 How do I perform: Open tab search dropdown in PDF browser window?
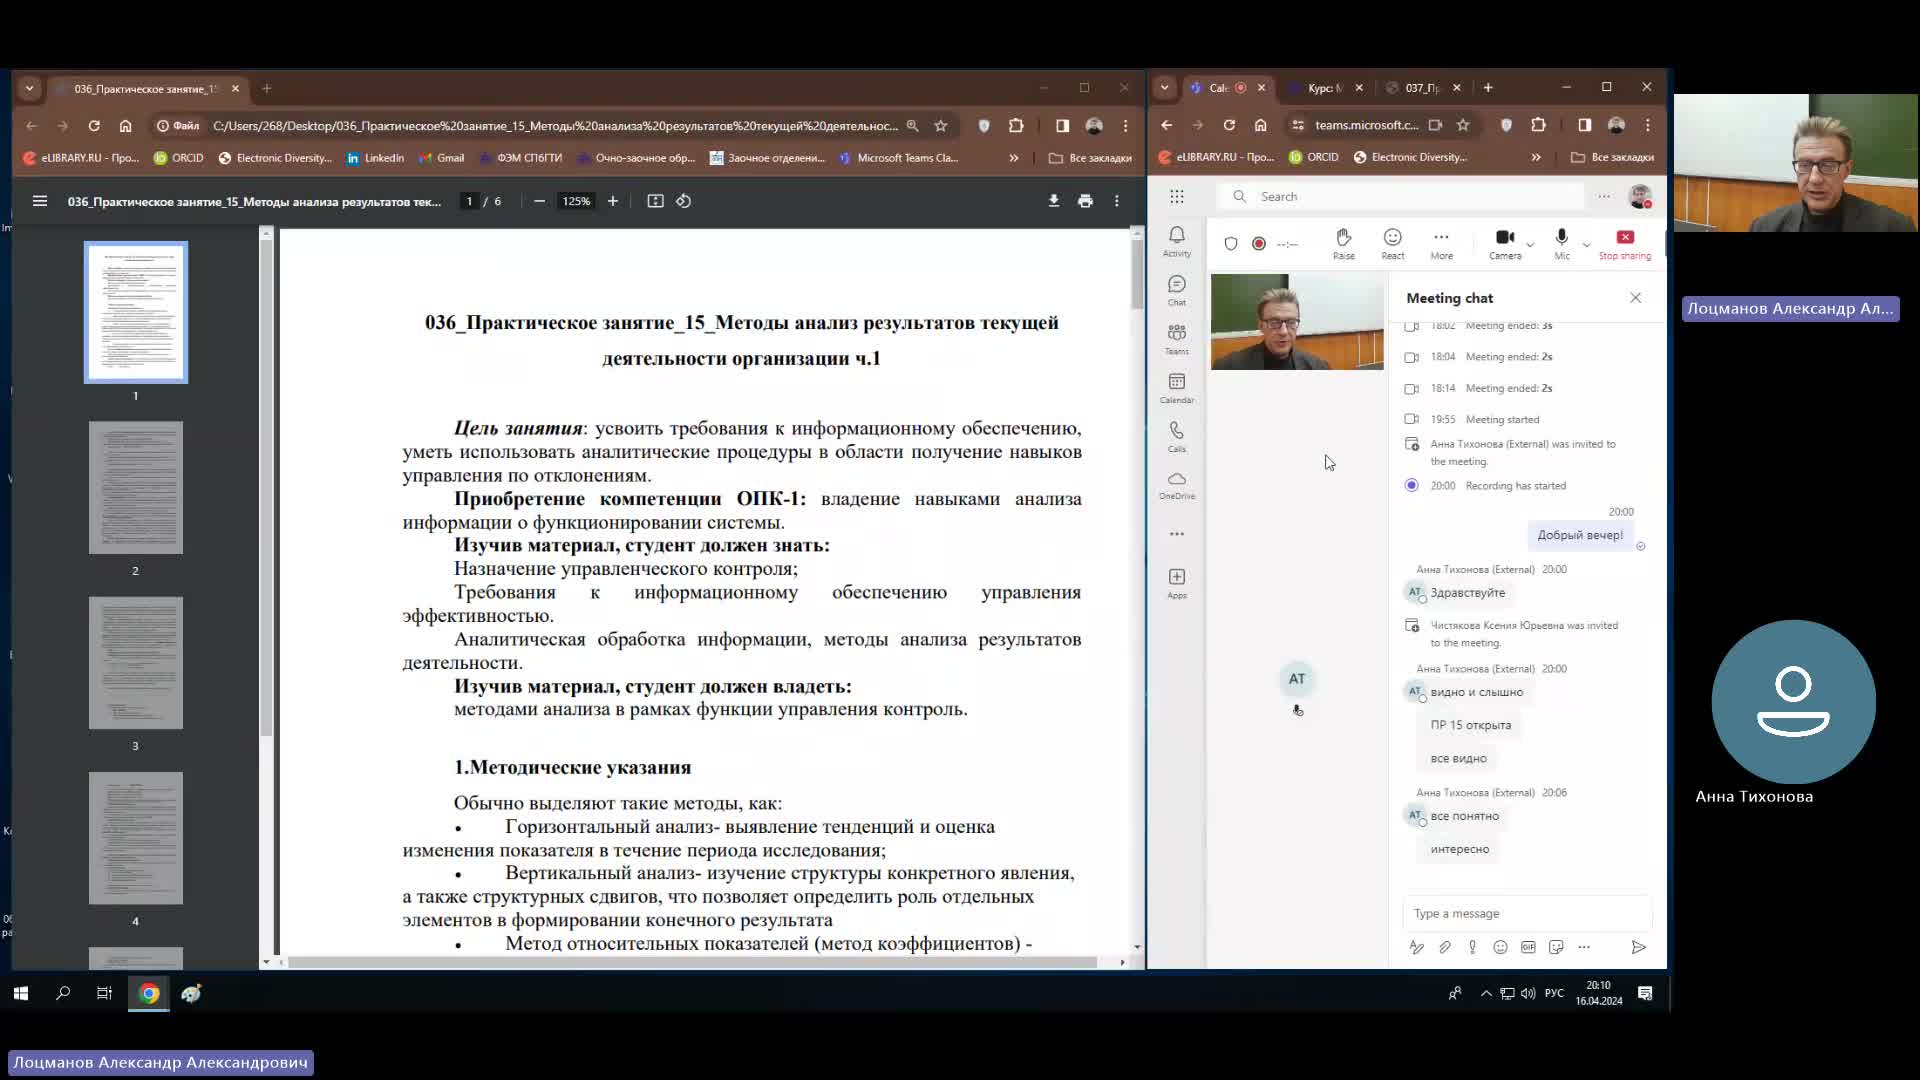point(29,88)
